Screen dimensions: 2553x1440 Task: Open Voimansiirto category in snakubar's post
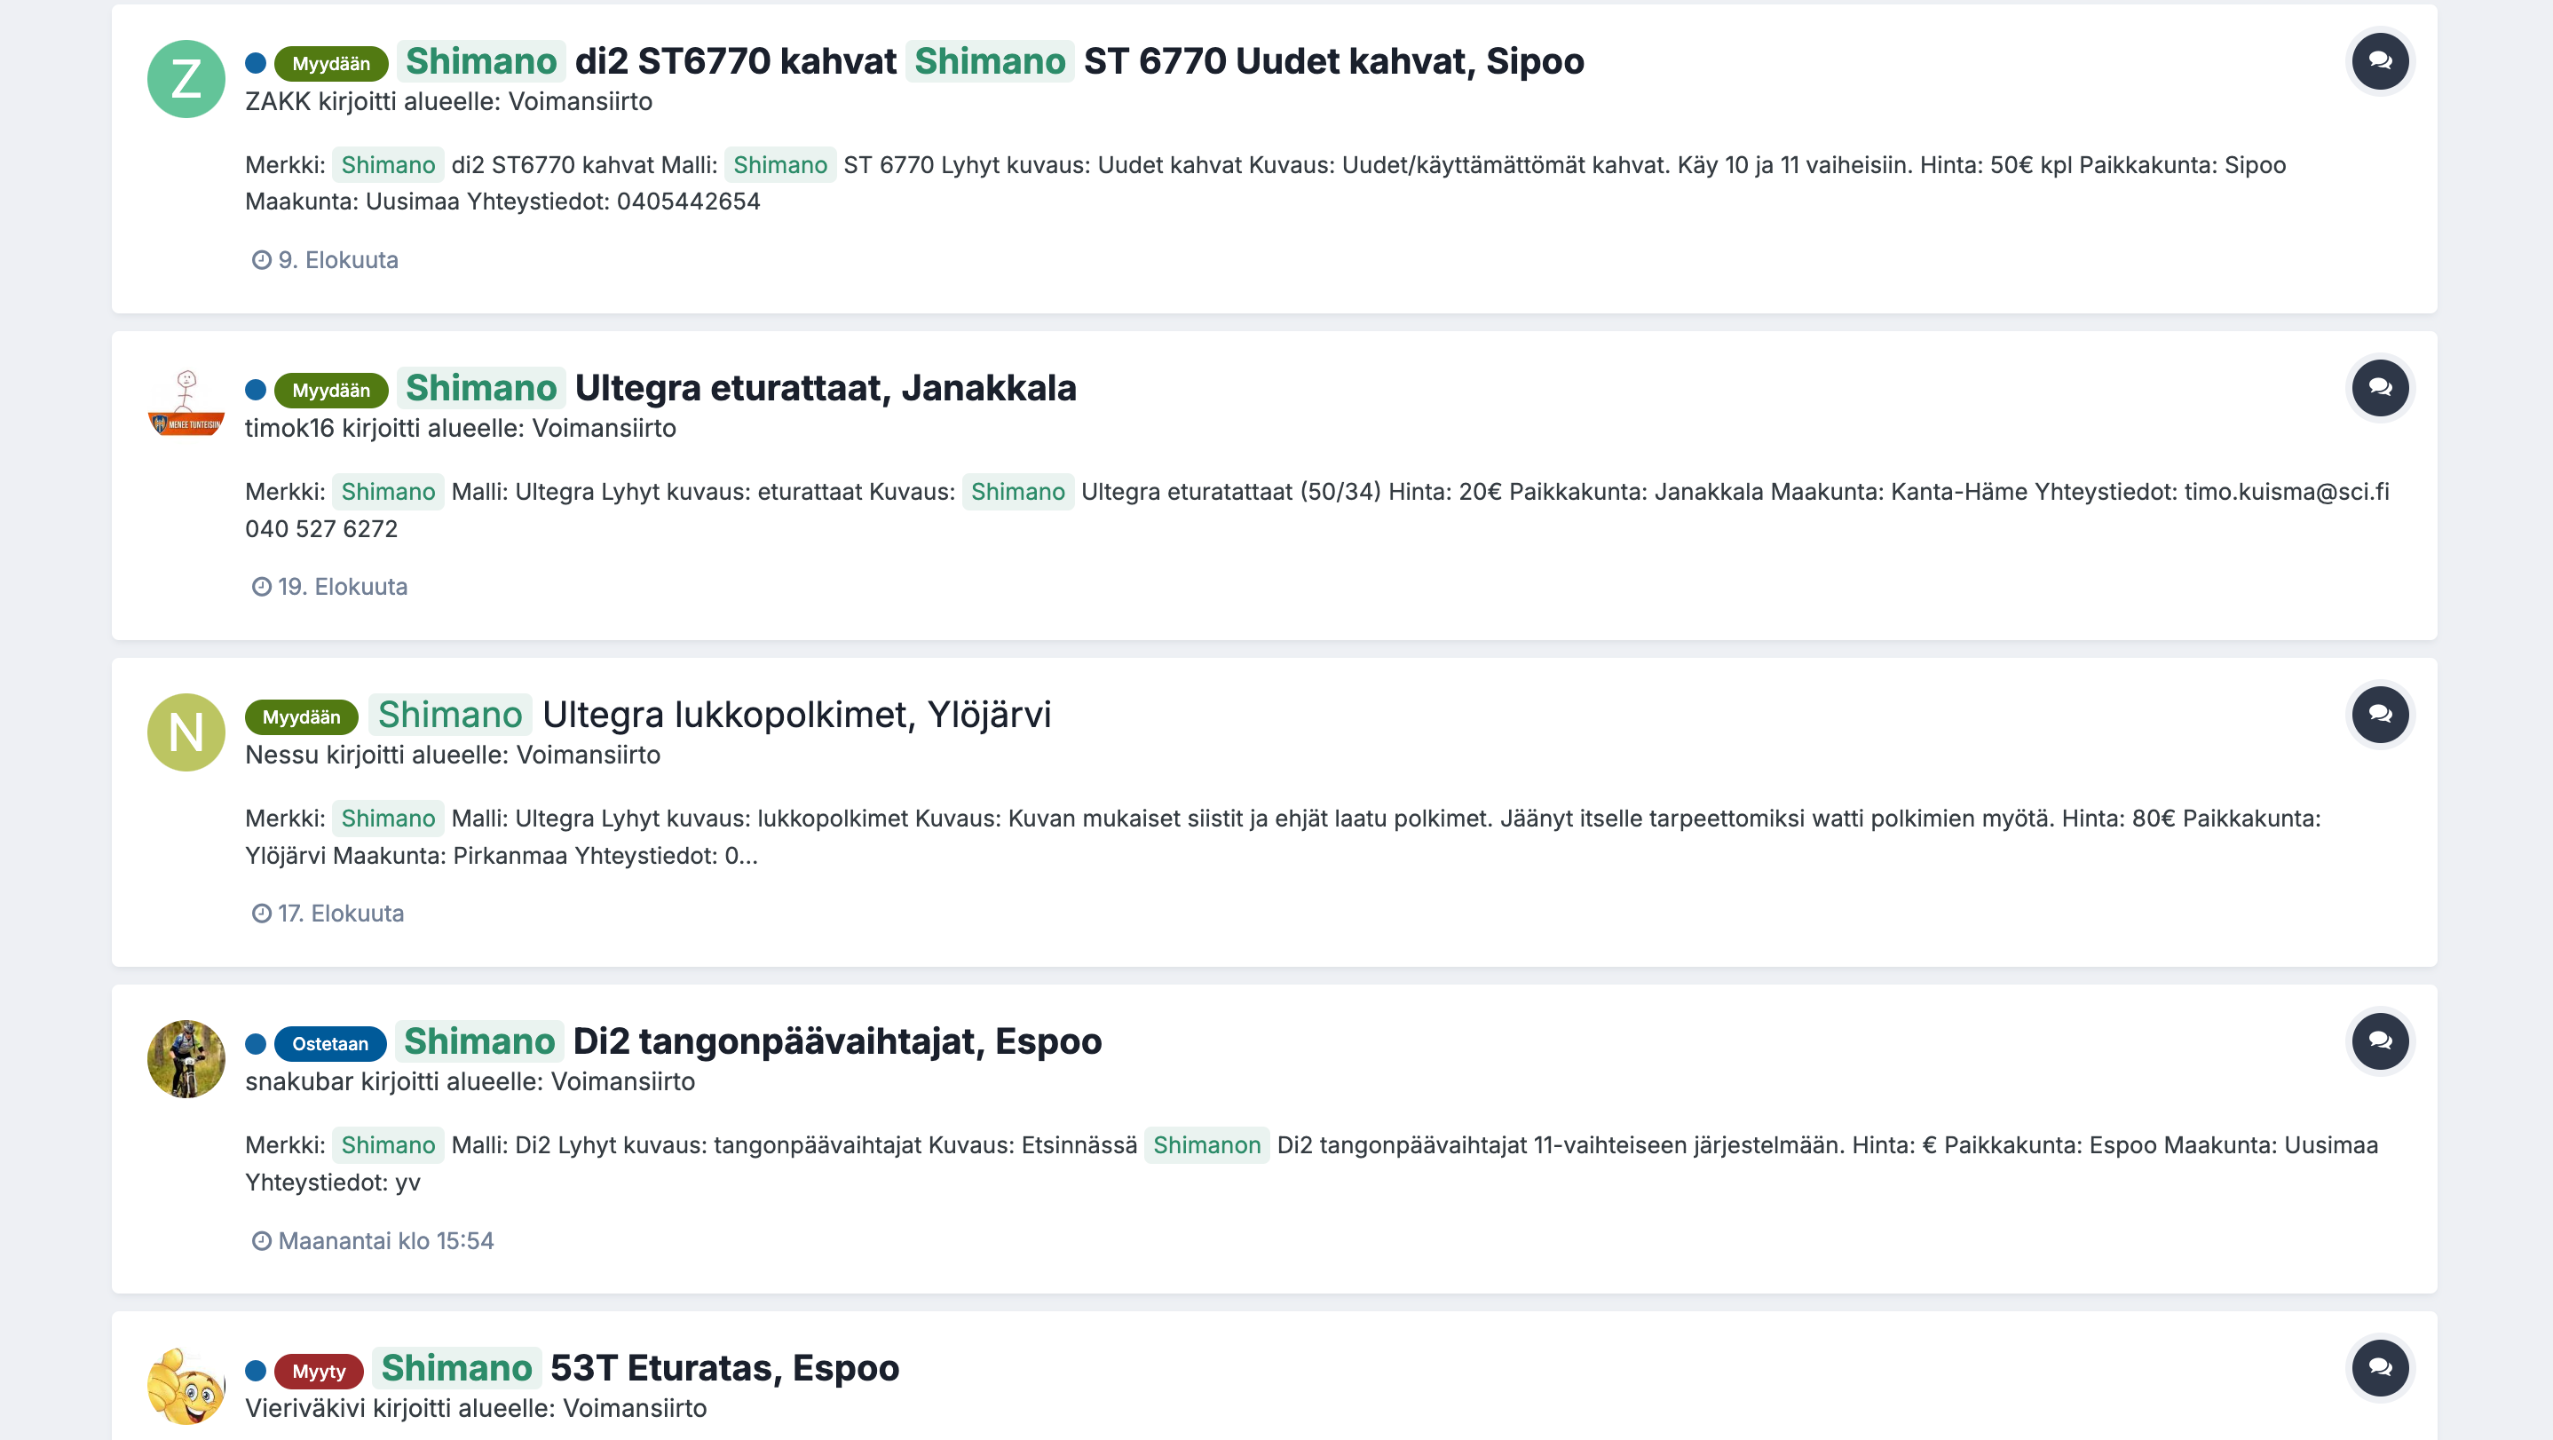623,1082
